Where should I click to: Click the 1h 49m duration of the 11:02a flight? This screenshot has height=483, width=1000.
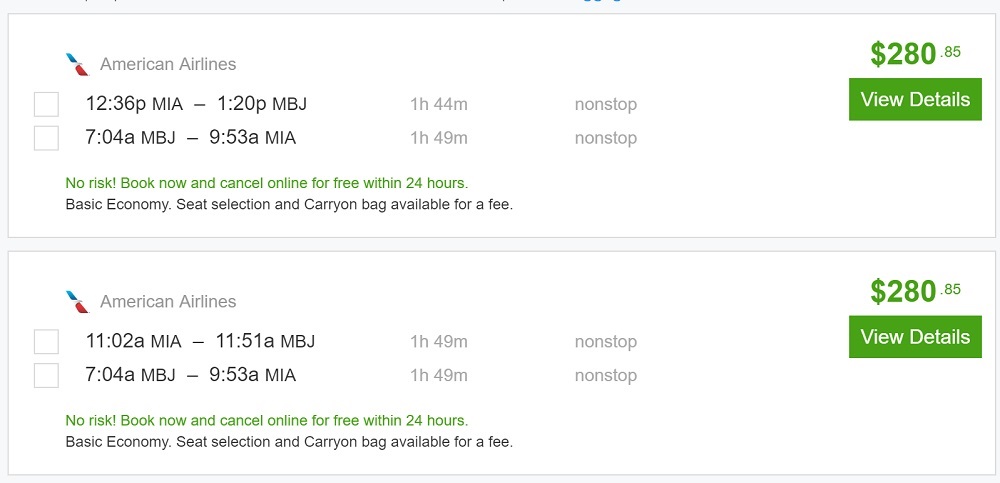(438, 342)
